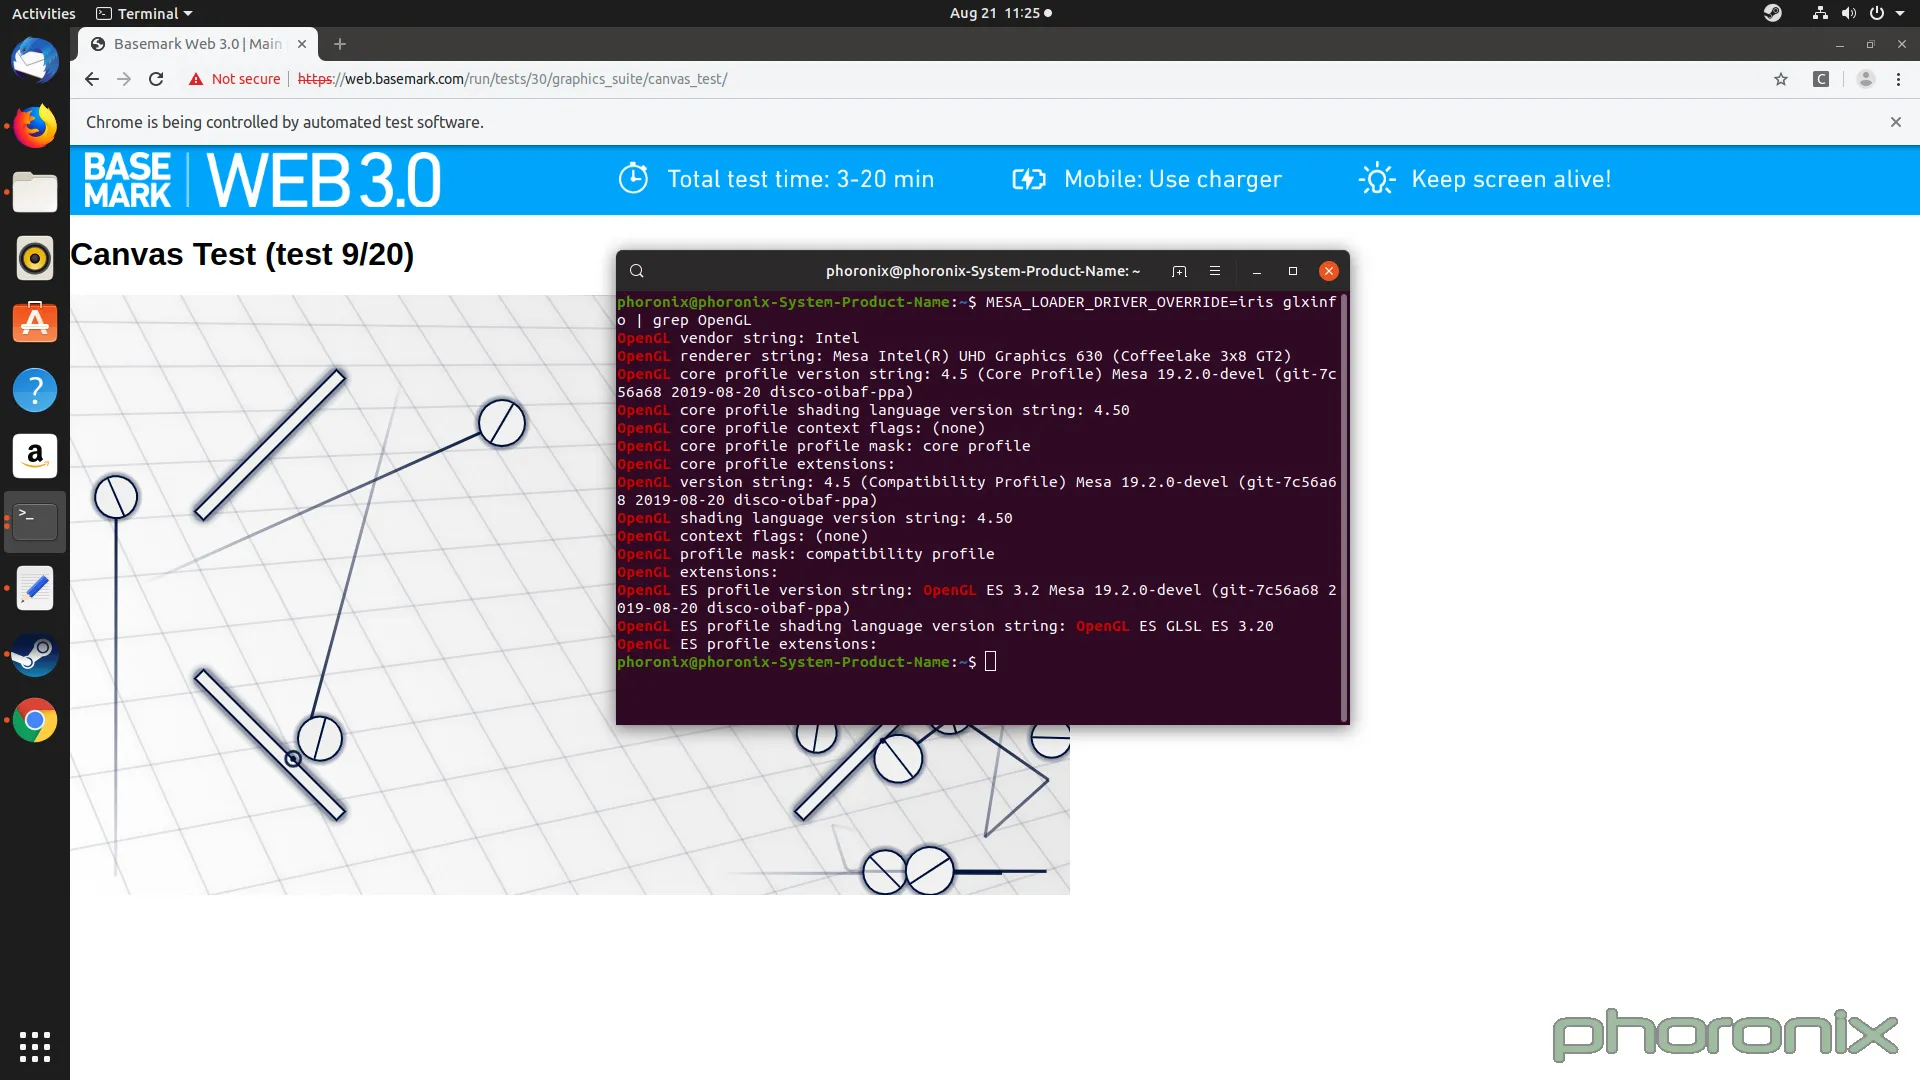
Task: Click 'OpenGL vendor string: Intel' line
Action: pos(738,338)
